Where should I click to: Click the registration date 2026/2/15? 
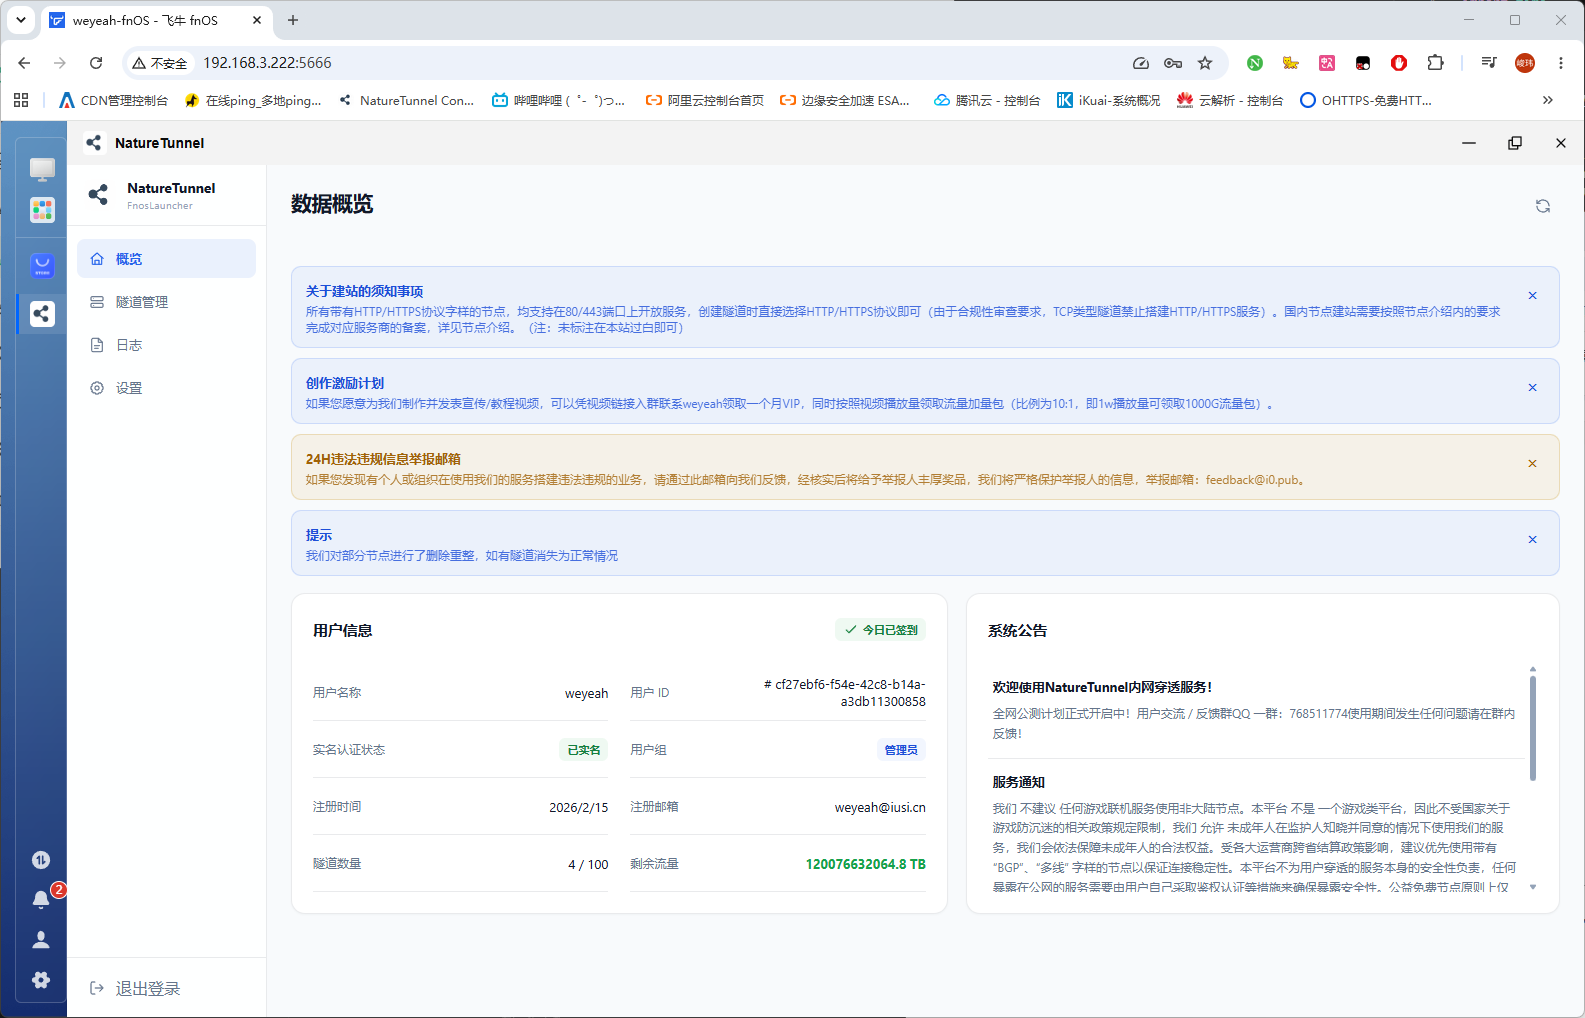(578, 808)
